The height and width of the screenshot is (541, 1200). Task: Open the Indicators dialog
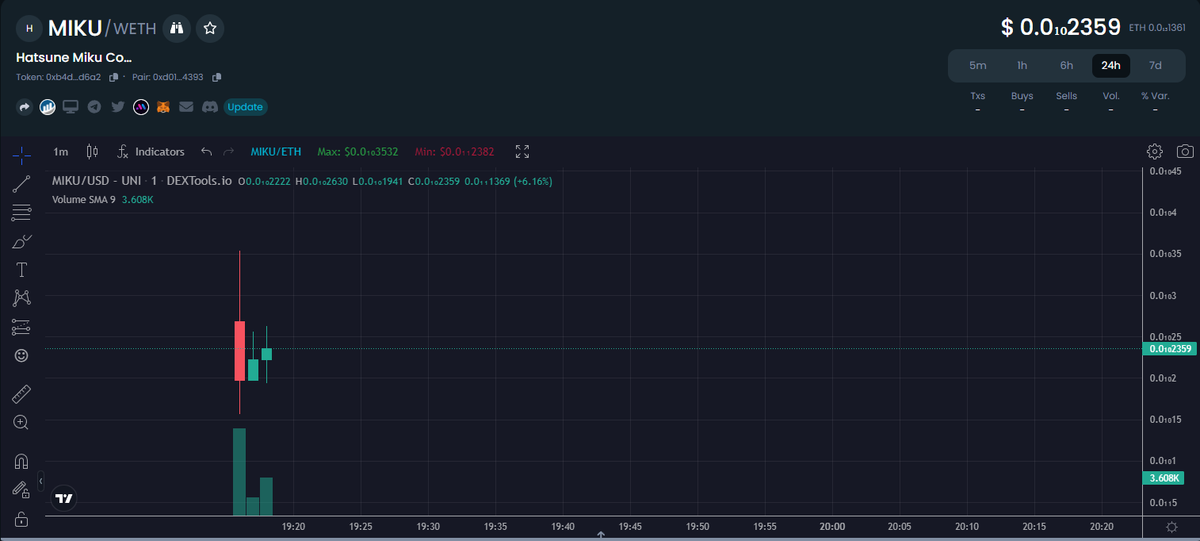(x=151, y=152)
